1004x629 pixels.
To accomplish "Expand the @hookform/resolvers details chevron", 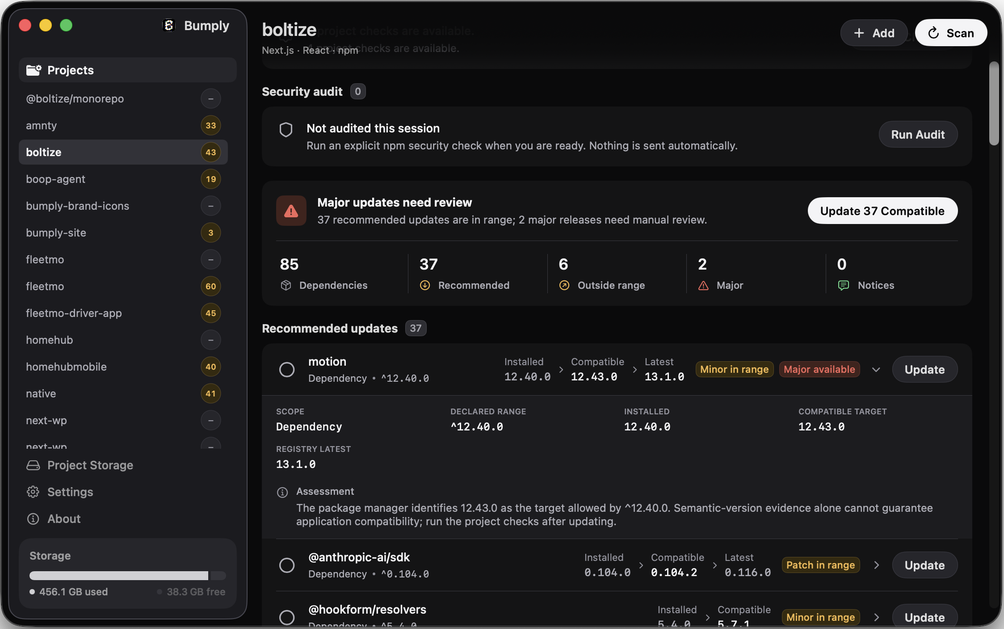I will 876,617.
